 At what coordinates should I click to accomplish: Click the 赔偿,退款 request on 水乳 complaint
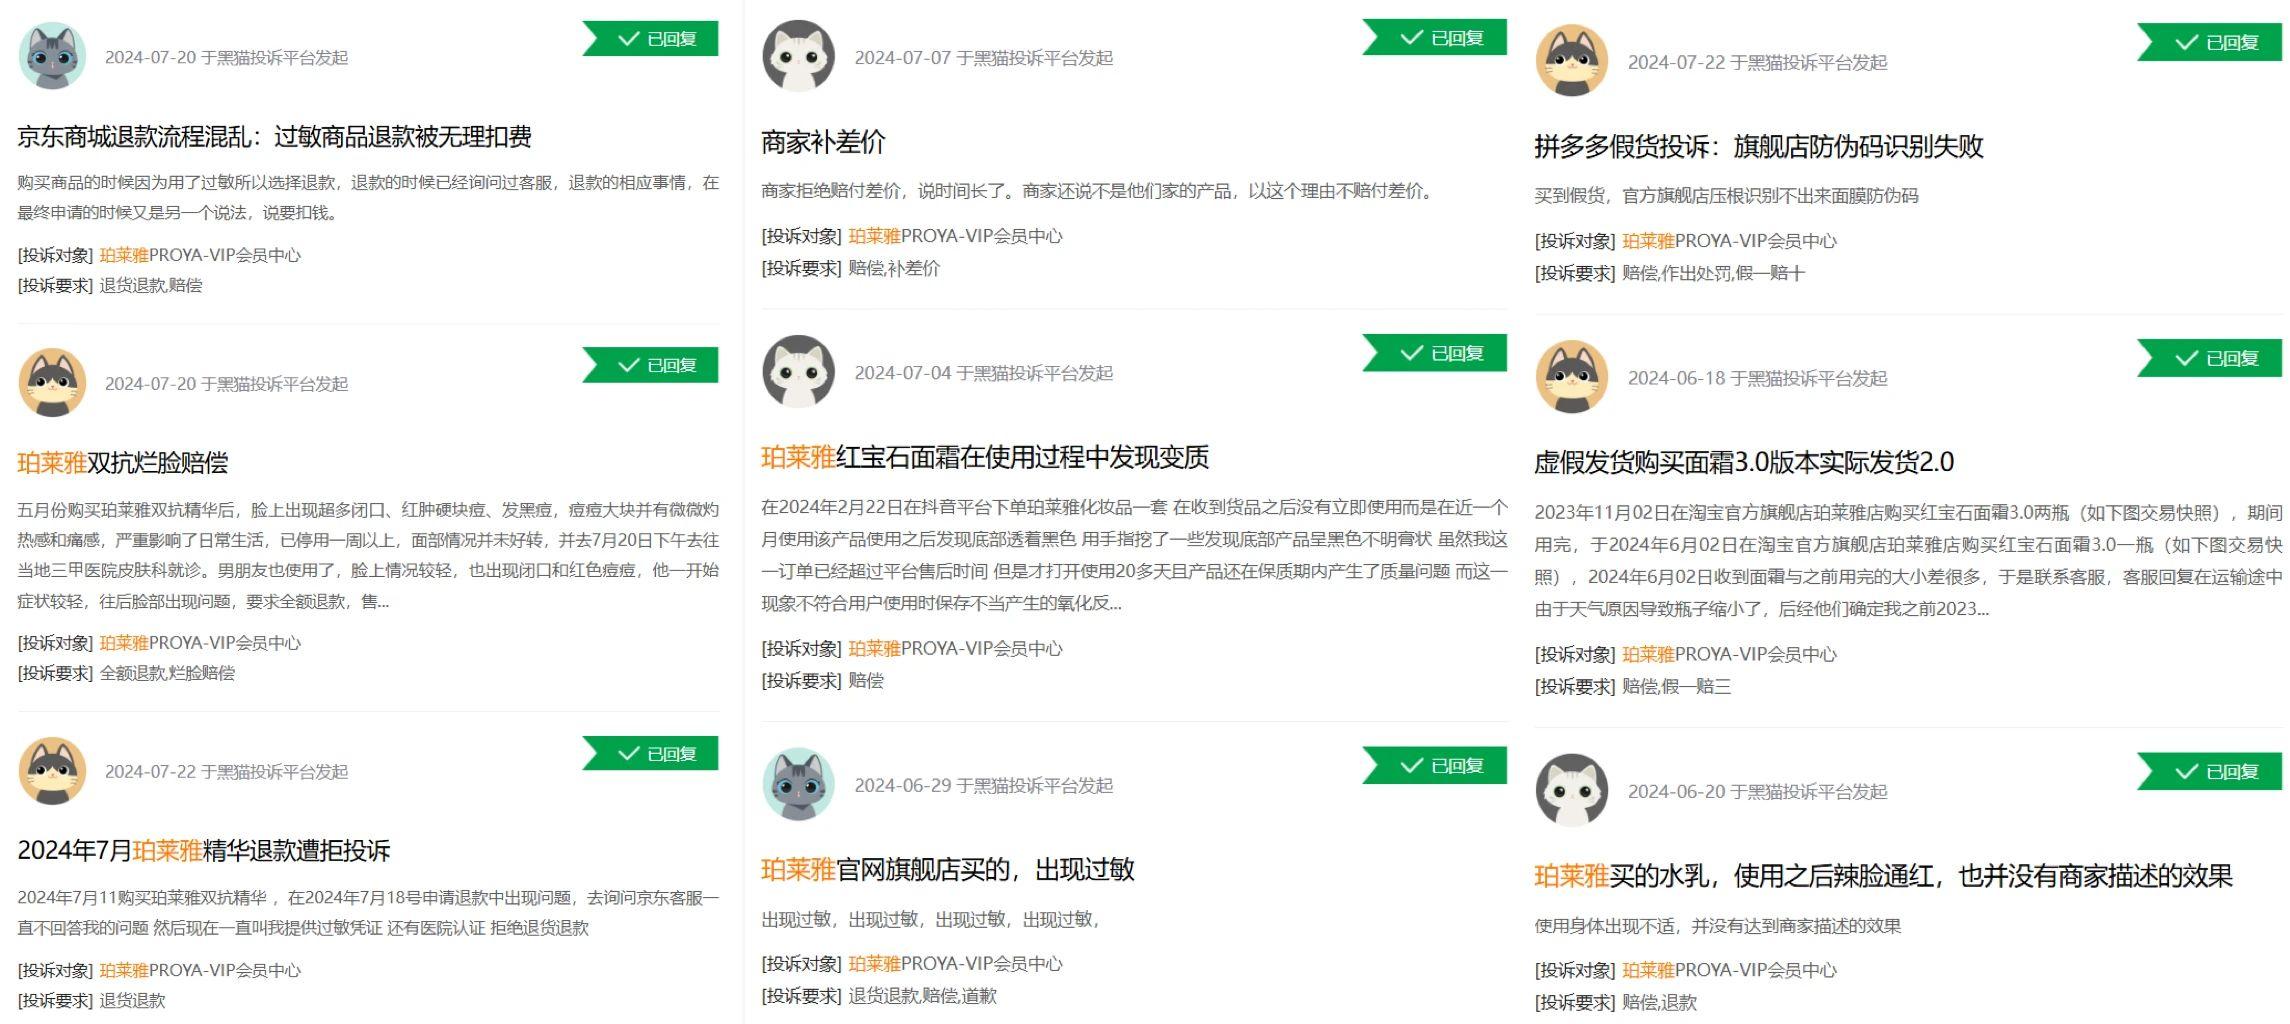point(1659,1002)
